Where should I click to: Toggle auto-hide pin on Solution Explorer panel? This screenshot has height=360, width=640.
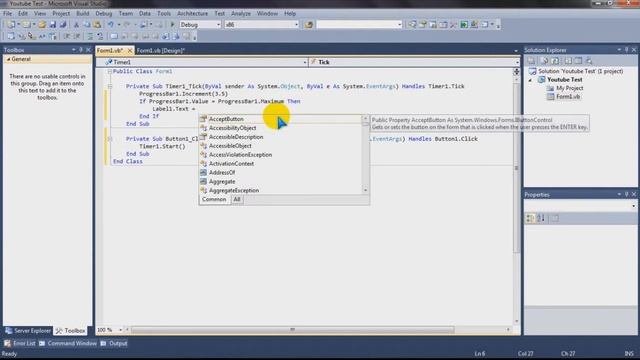627,50
